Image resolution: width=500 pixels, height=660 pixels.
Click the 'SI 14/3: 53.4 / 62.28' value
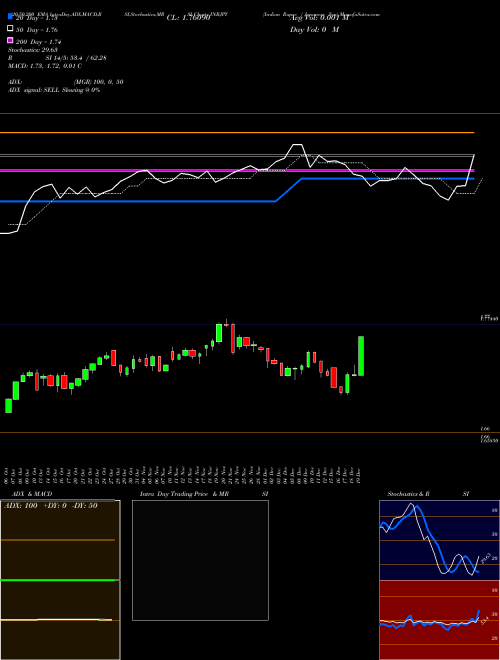tap(76, 58)
